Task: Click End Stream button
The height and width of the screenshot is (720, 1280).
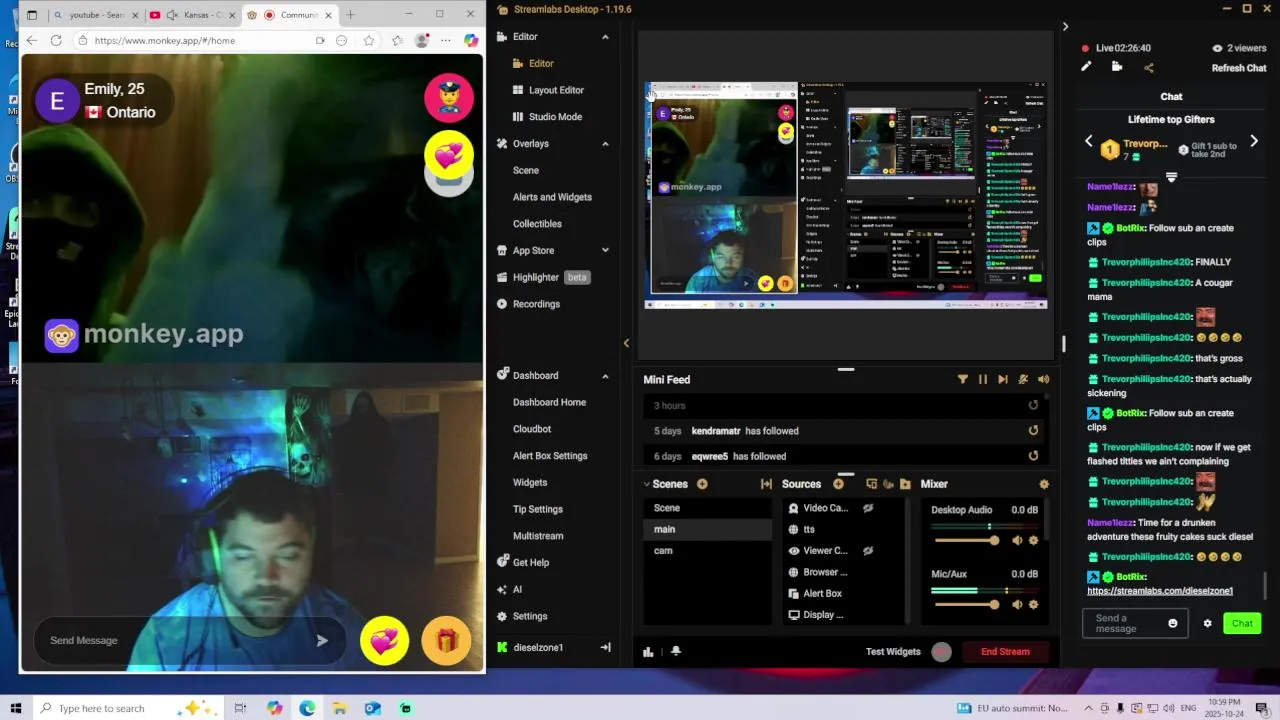Action: click(x=1005, y=652)
